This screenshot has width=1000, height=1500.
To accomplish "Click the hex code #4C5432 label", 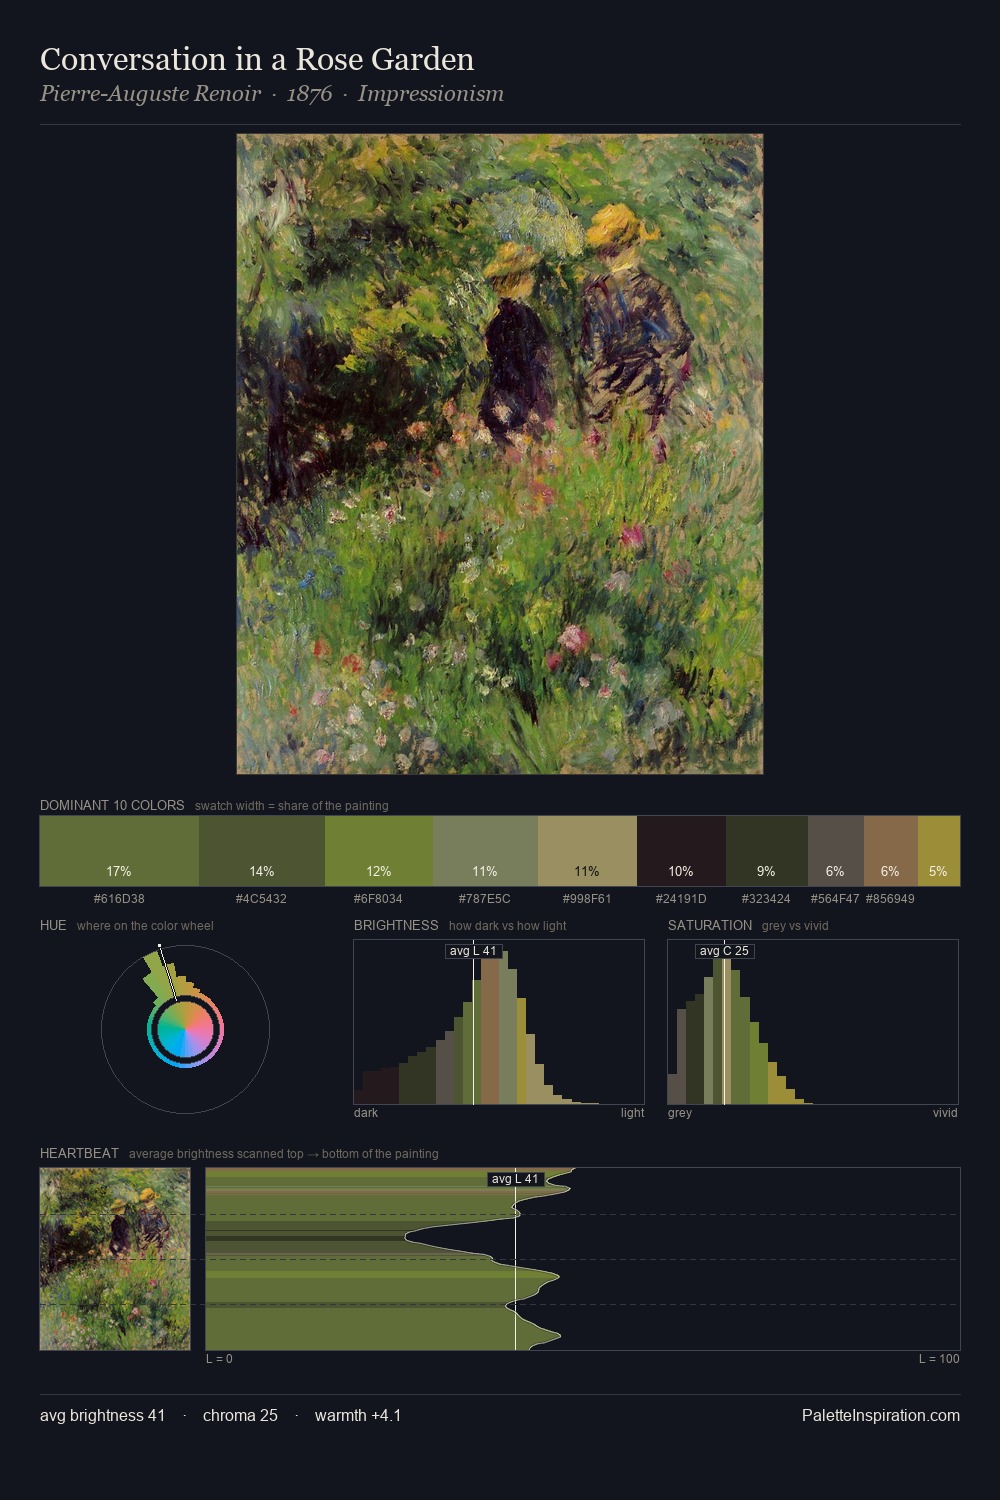I will tap(262, 899).
